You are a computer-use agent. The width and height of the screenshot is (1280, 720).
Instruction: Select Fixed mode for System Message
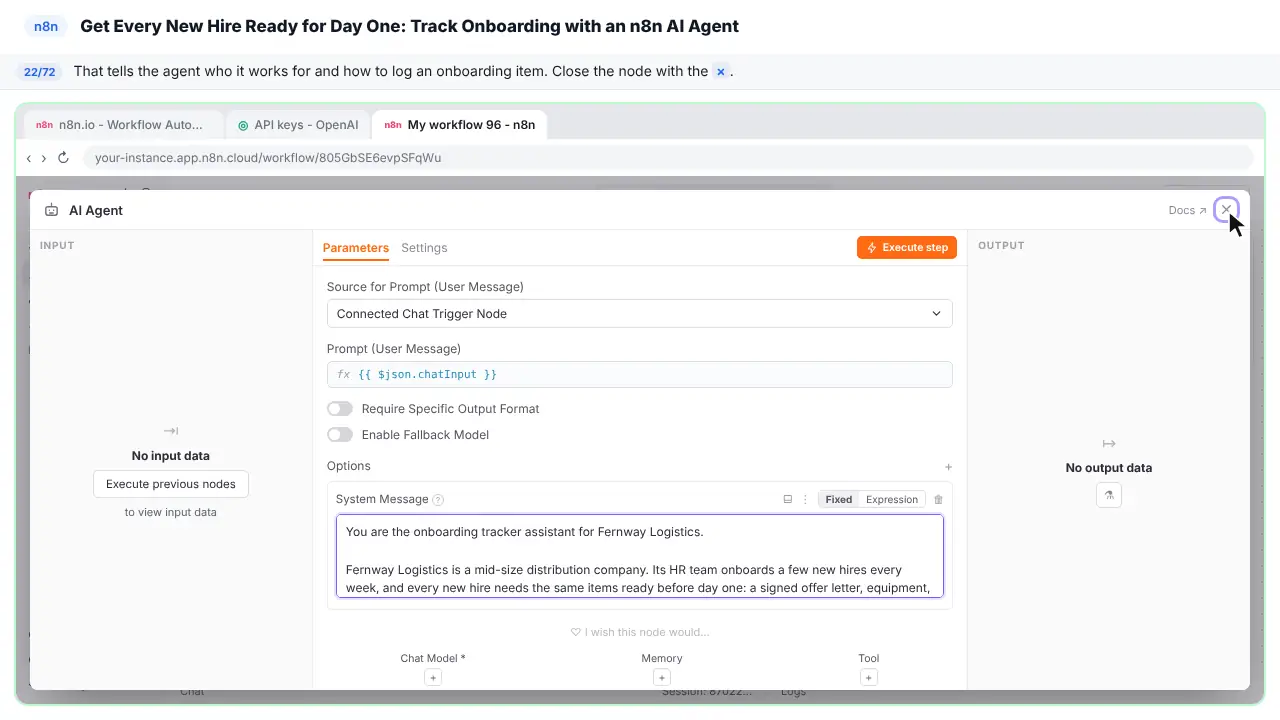[x=839, y=499]
